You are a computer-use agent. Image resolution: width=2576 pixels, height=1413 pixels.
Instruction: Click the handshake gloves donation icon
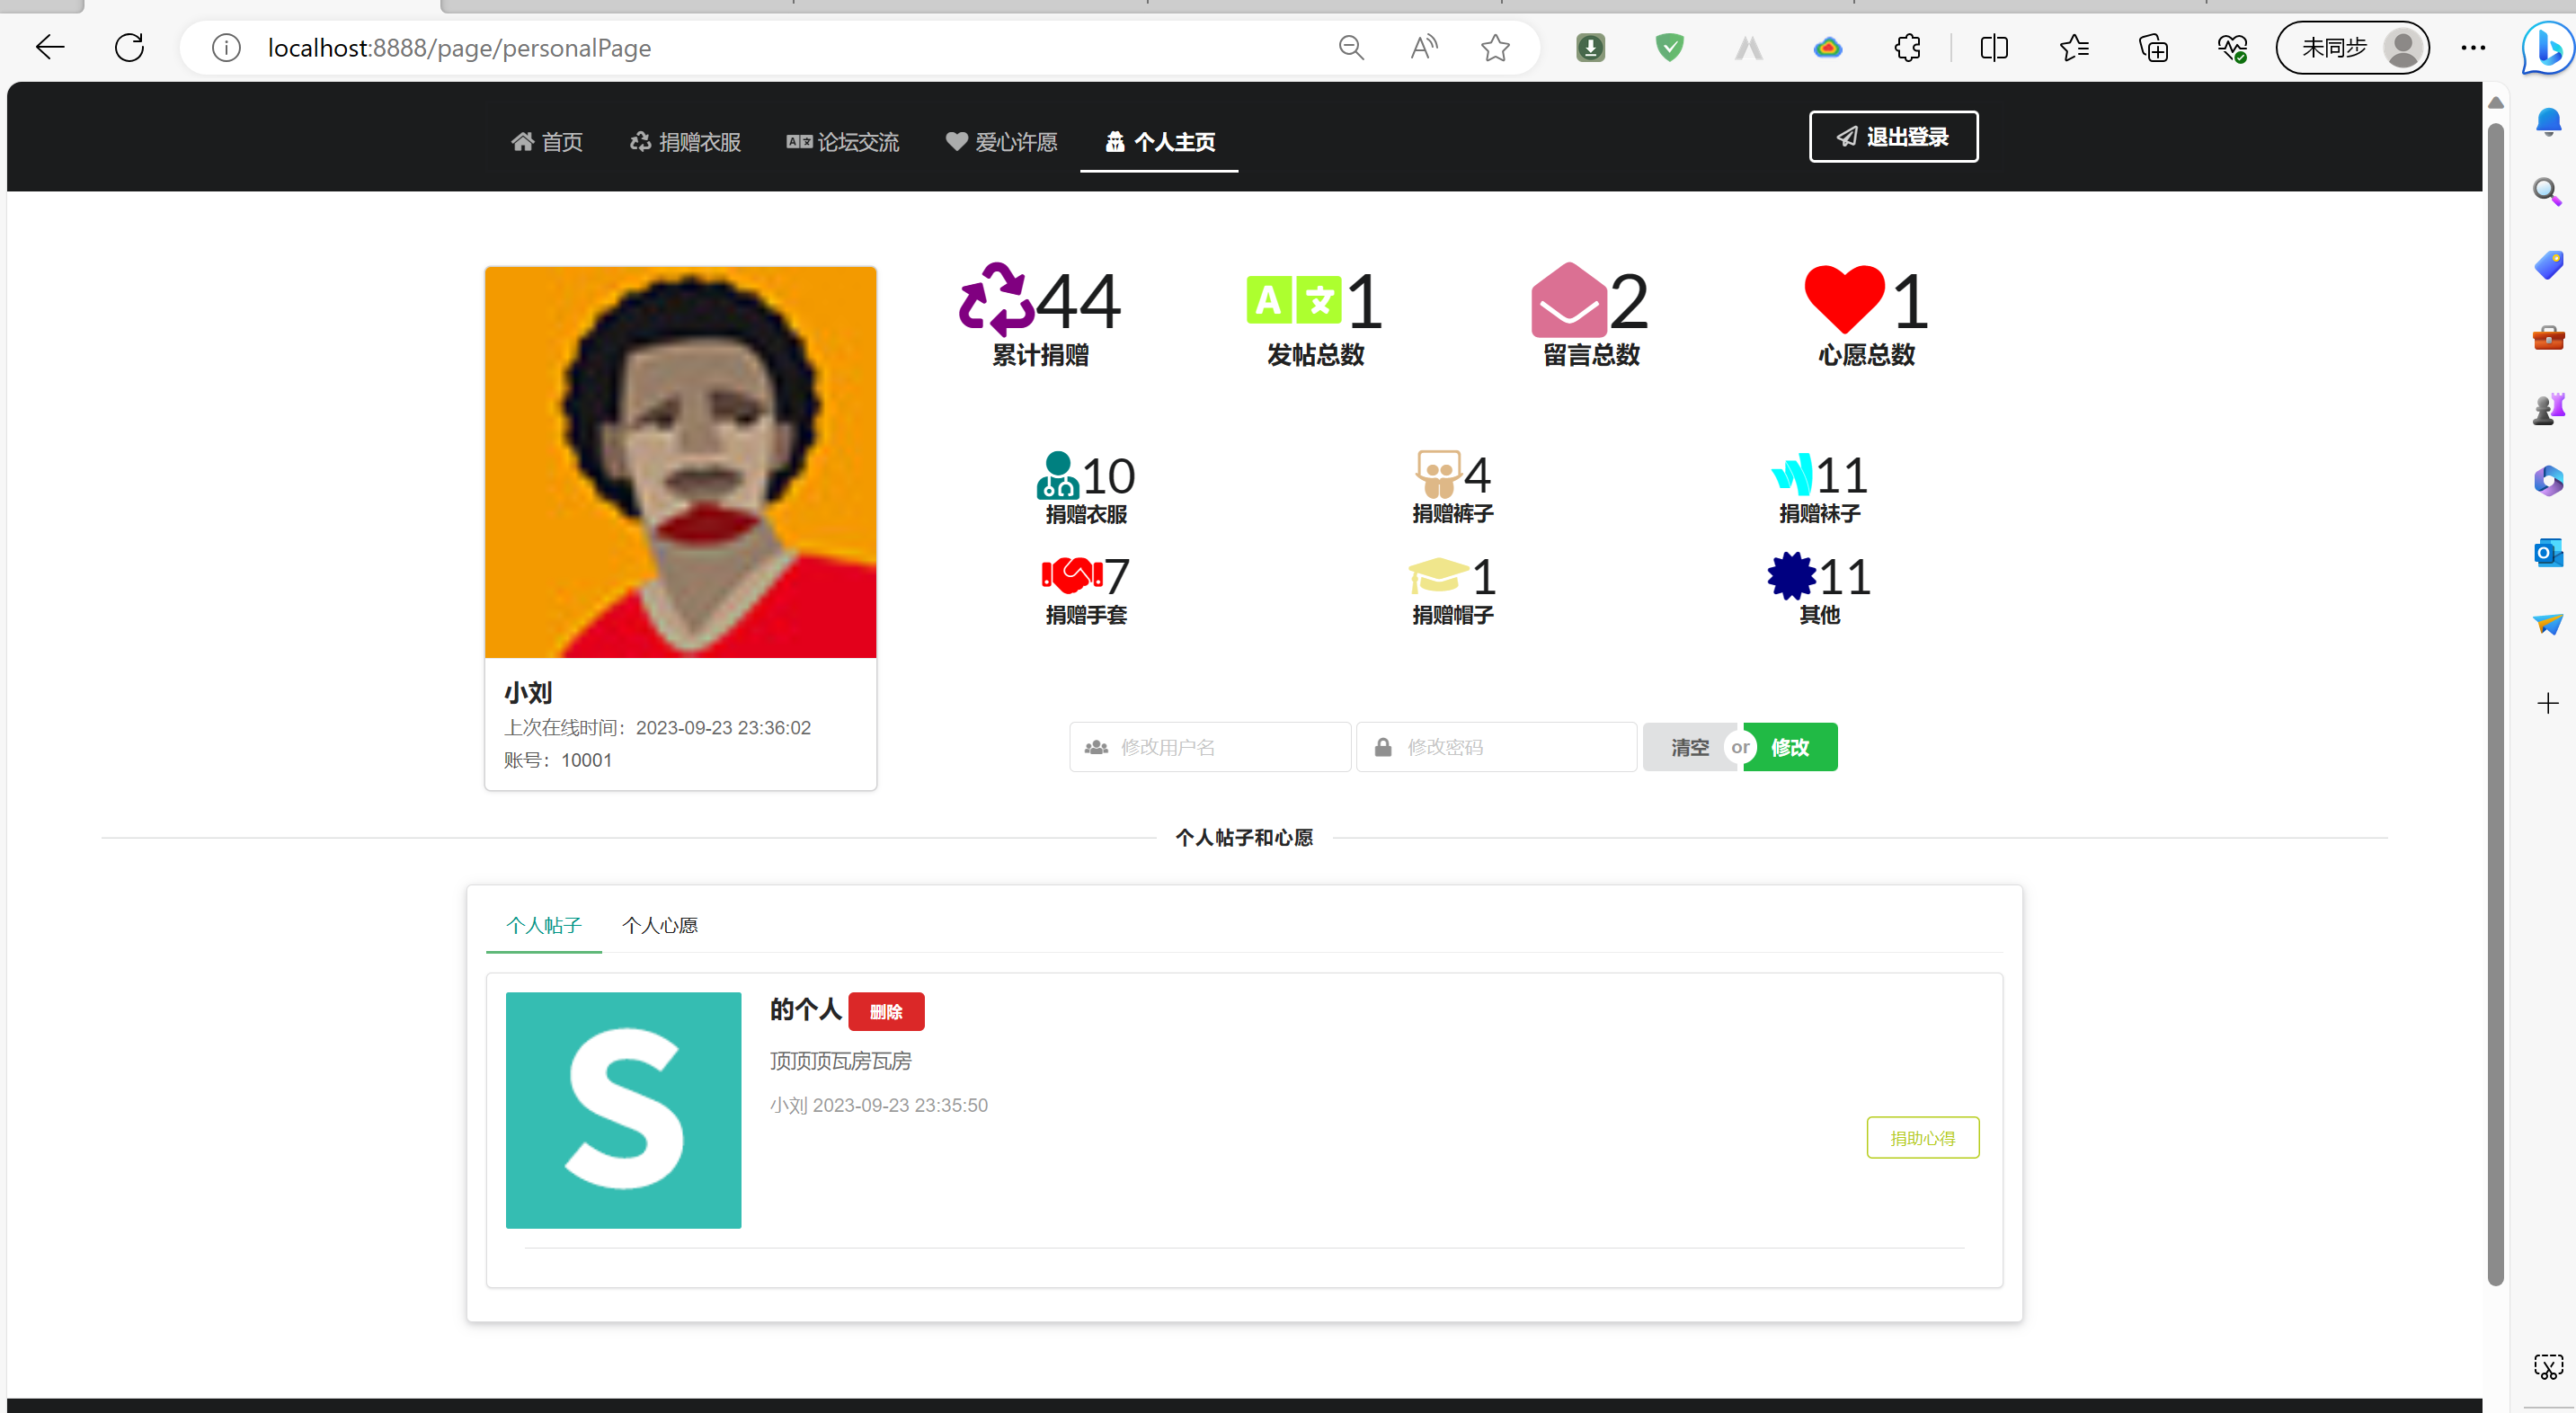pyautogui.click(x=1071, y=575)
